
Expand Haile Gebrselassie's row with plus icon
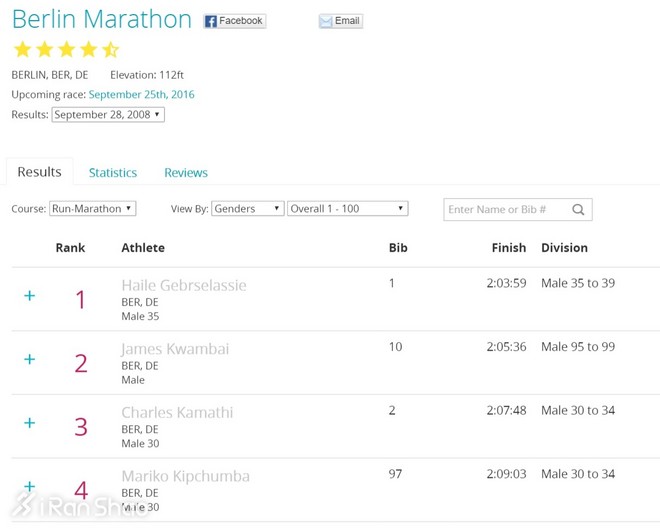30,296
